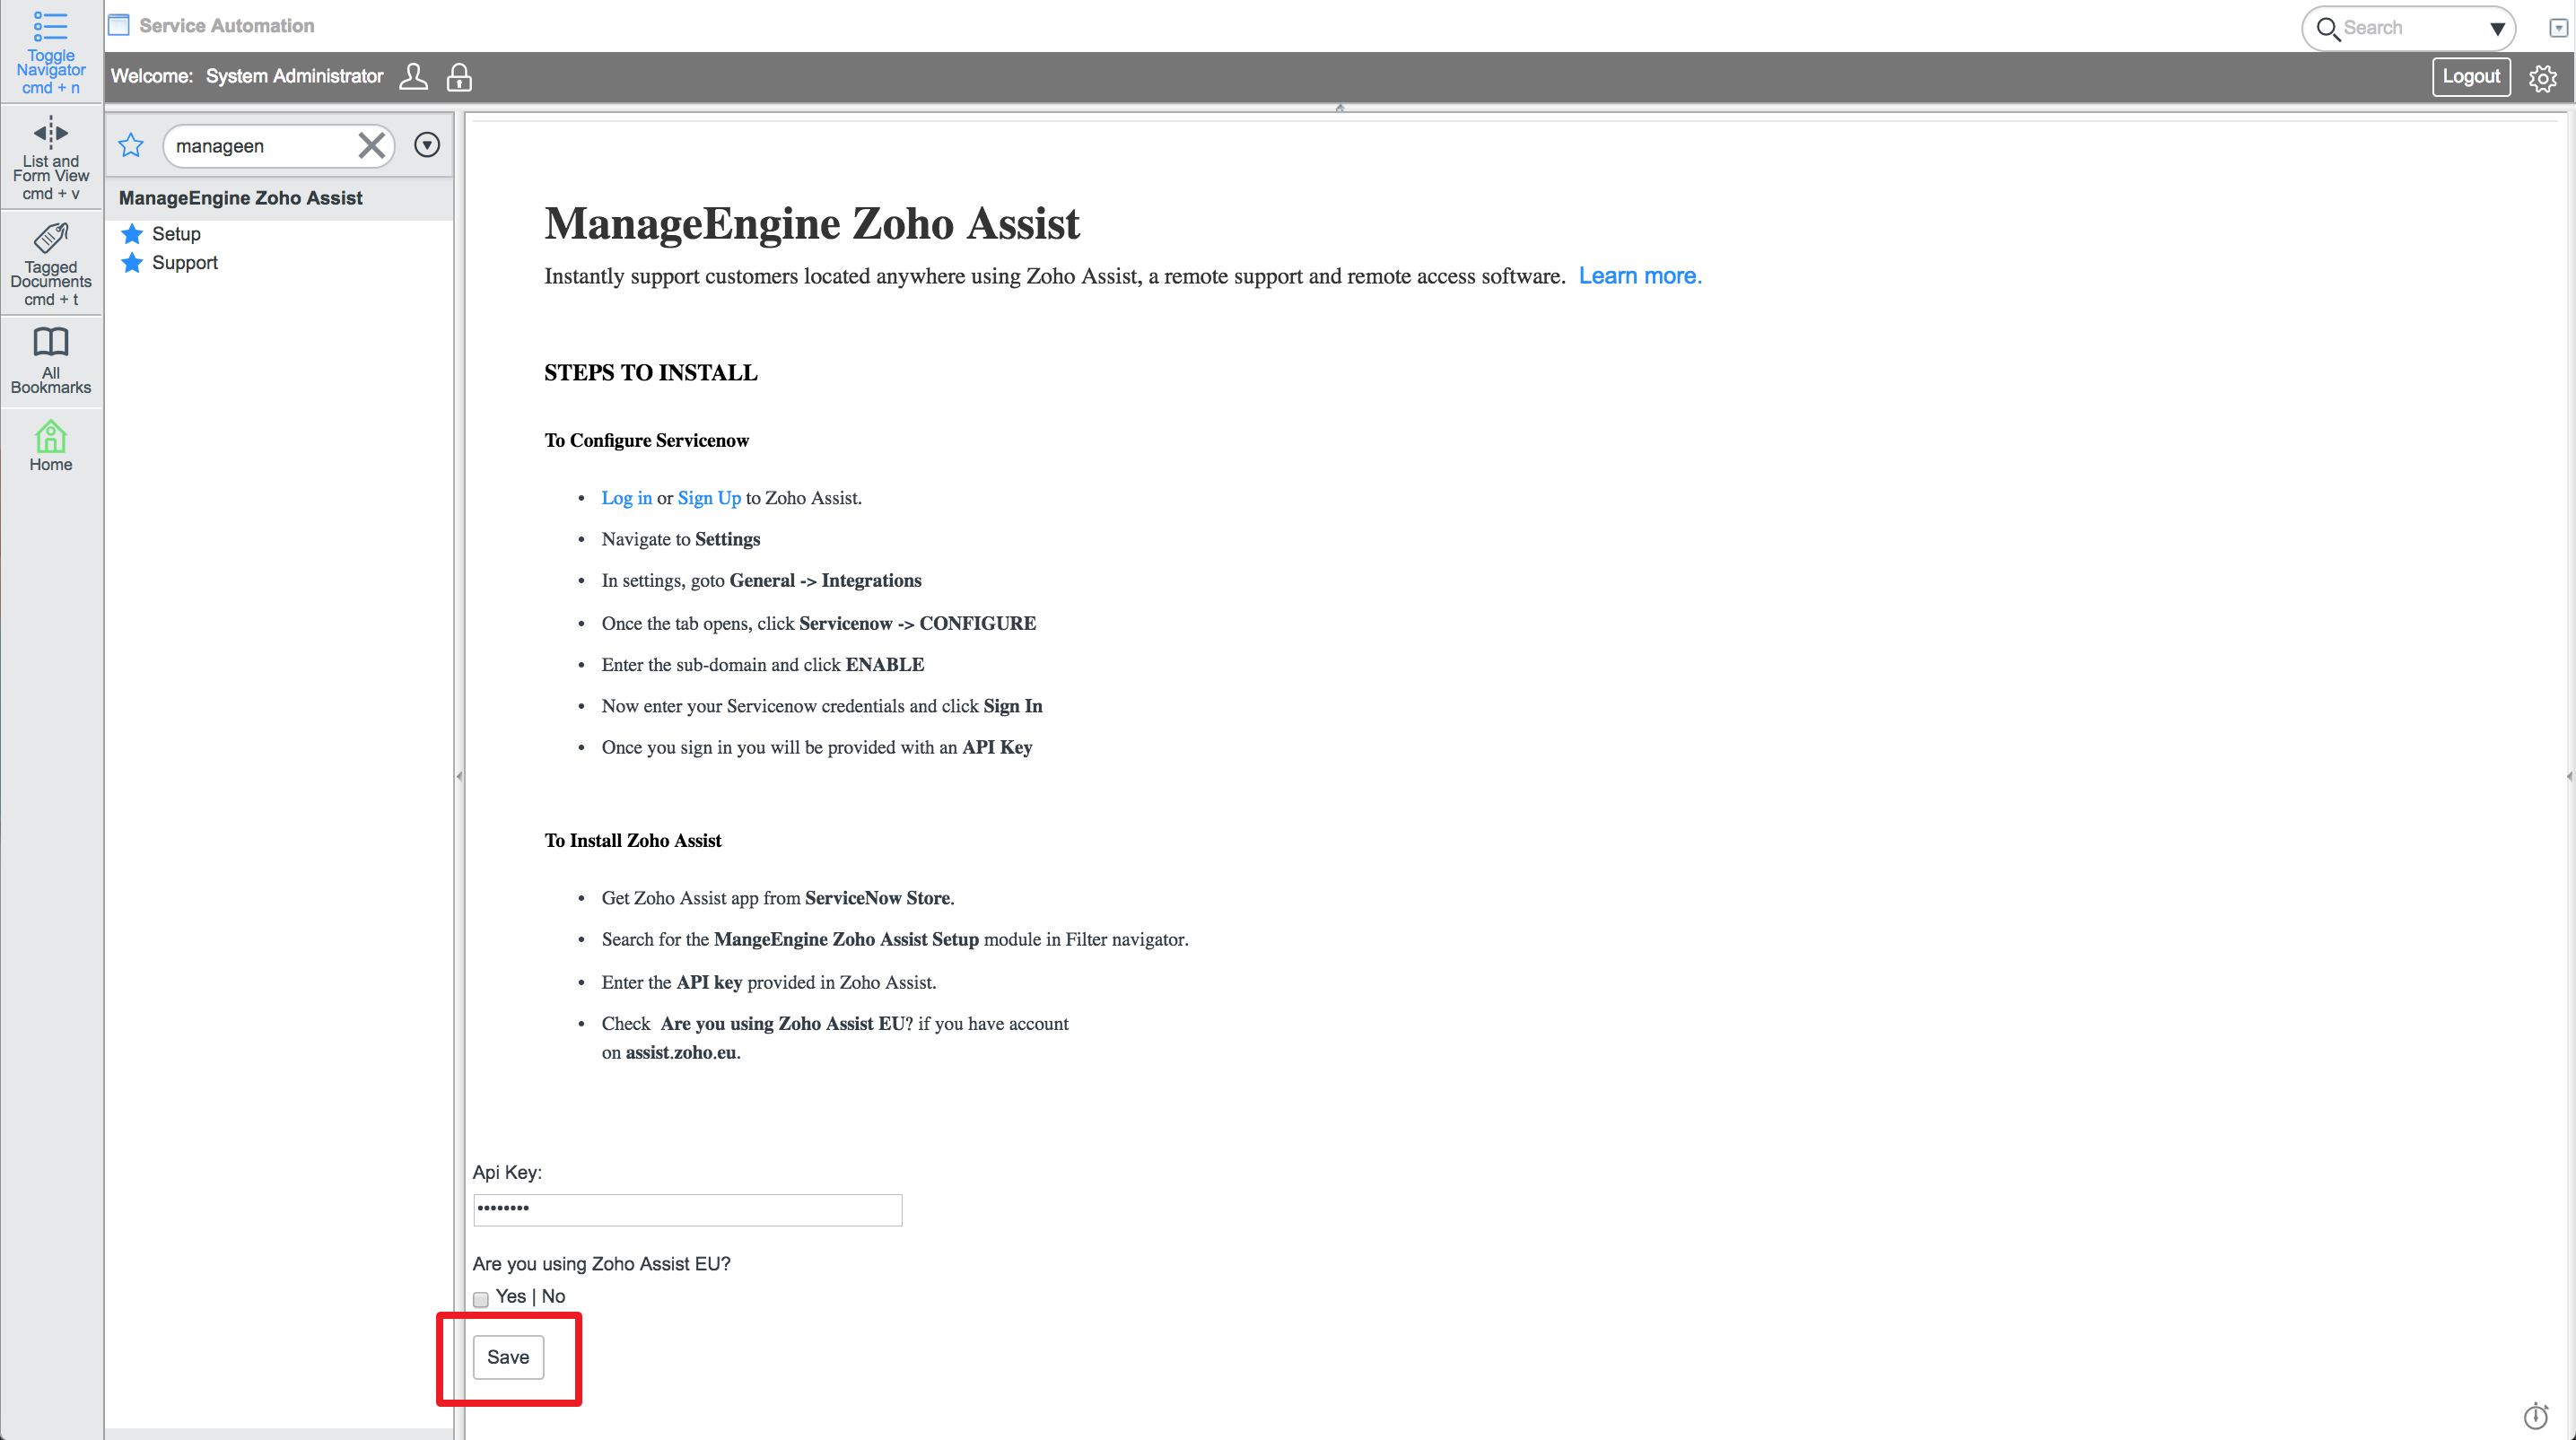The image size is (2576, 1440).
Task: Click the Toggle Navigator icon
Action: [50, 28]
